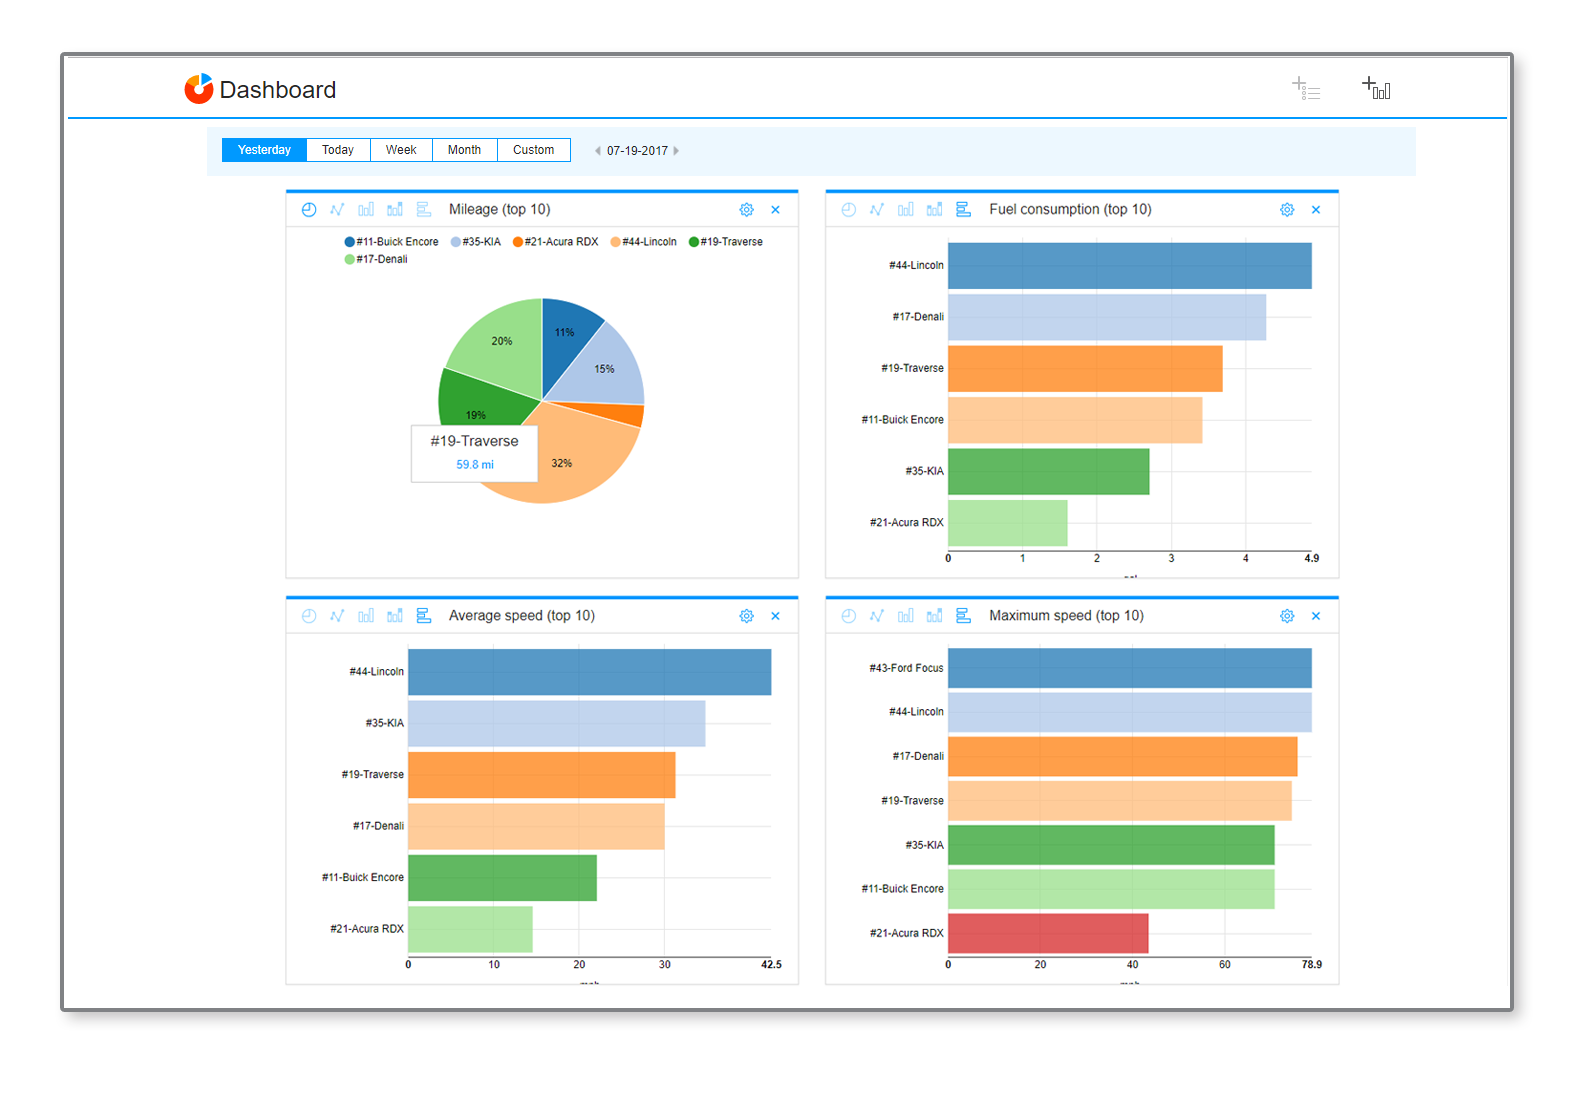Click #35-KIA bar in Average speed chart
Image resolution: width=1592 pixels, height=1118 pixels.
557,723
